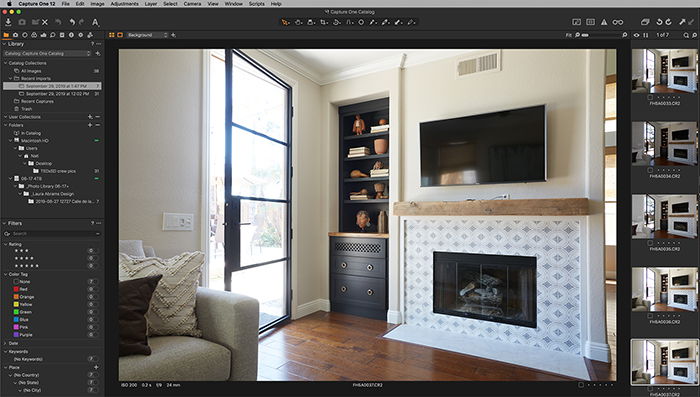Open the Adjustments menu
Viewport: 700px width, 397px height.
(x=124, y=4)
